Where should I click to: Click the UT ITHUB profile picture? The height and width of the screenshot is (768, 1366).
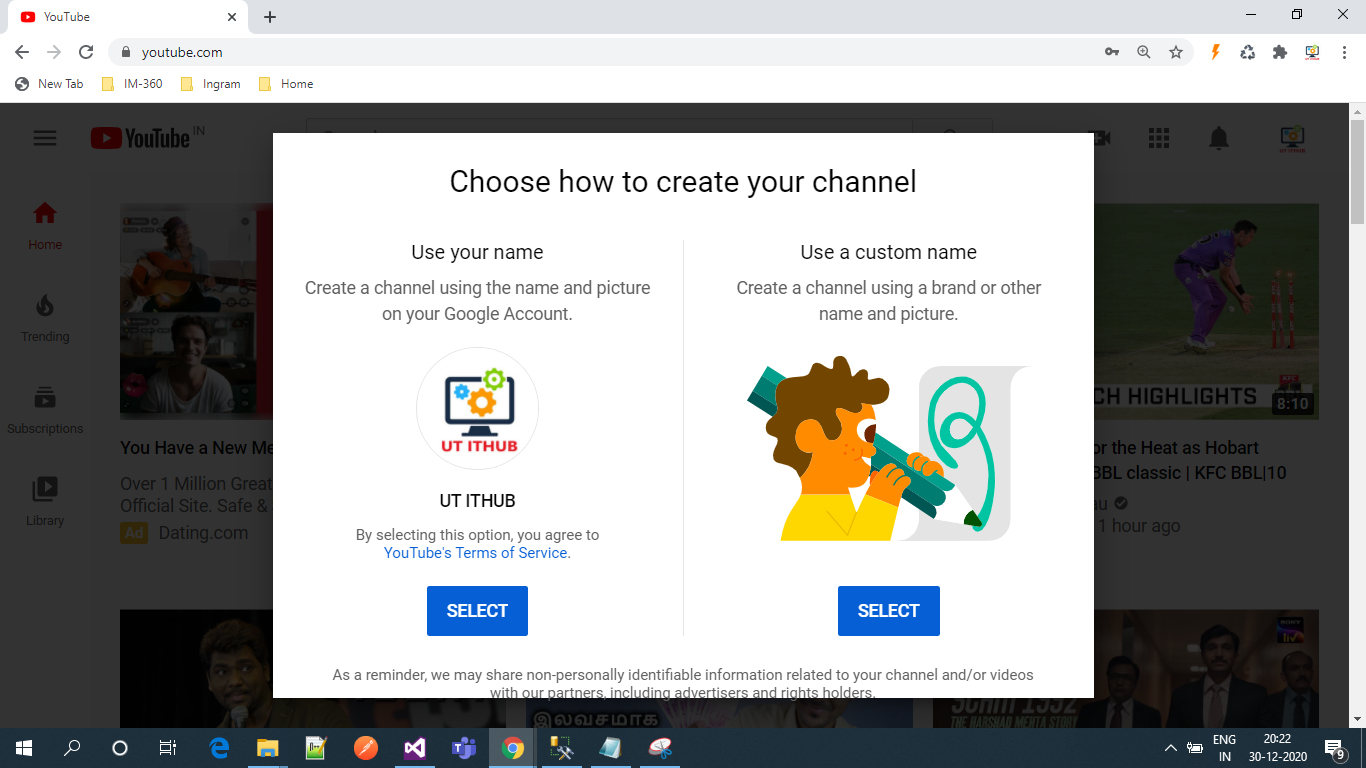coord(478,408)
